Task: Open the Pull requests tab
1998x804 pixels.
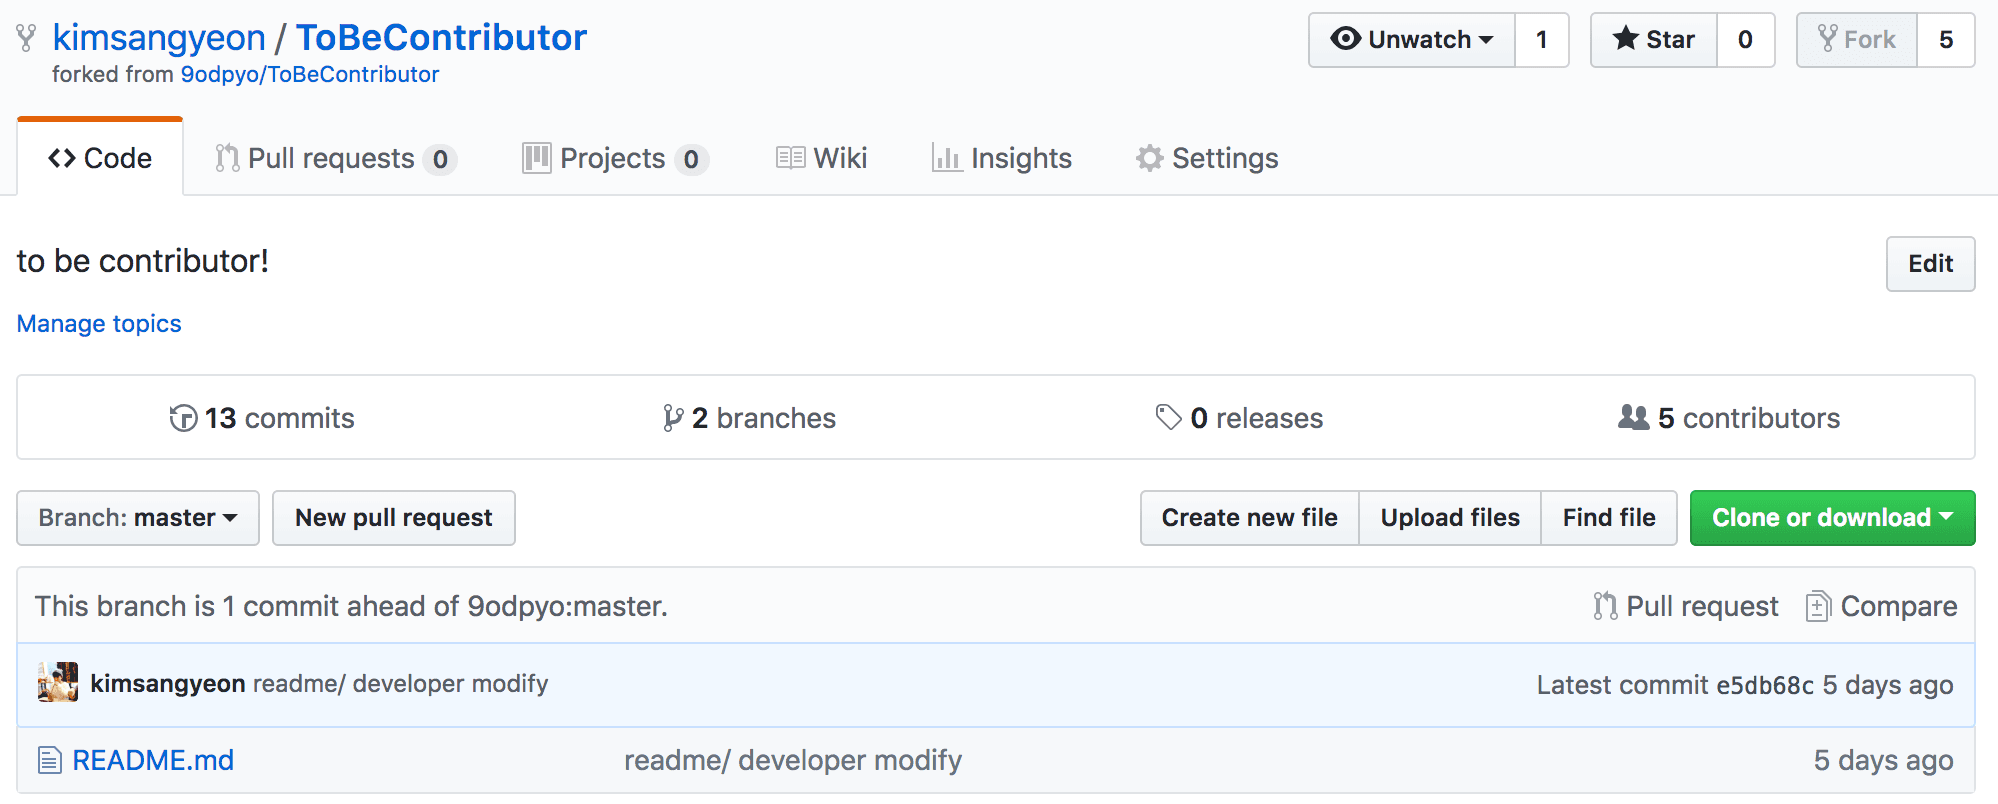Action: (336, 158)
